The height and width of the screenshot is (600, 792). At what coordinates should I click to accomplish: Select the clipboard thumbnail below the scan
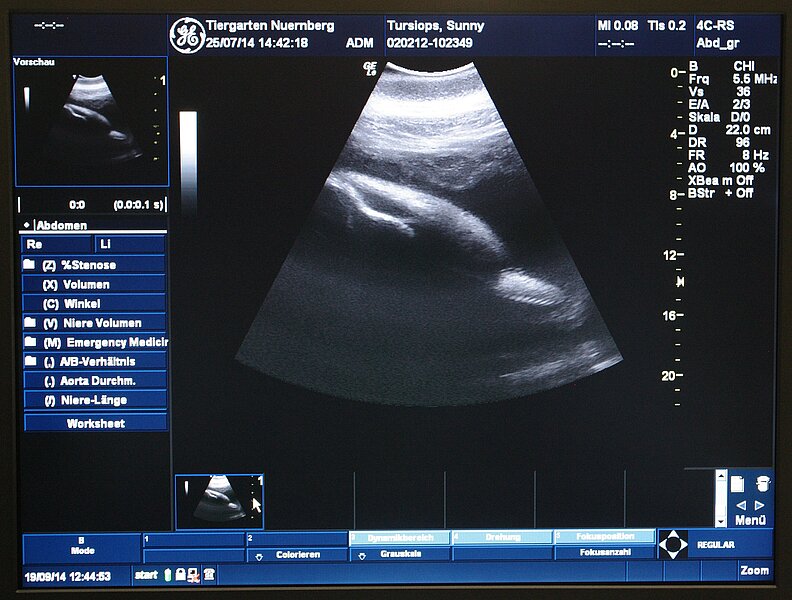pos(219,500)
